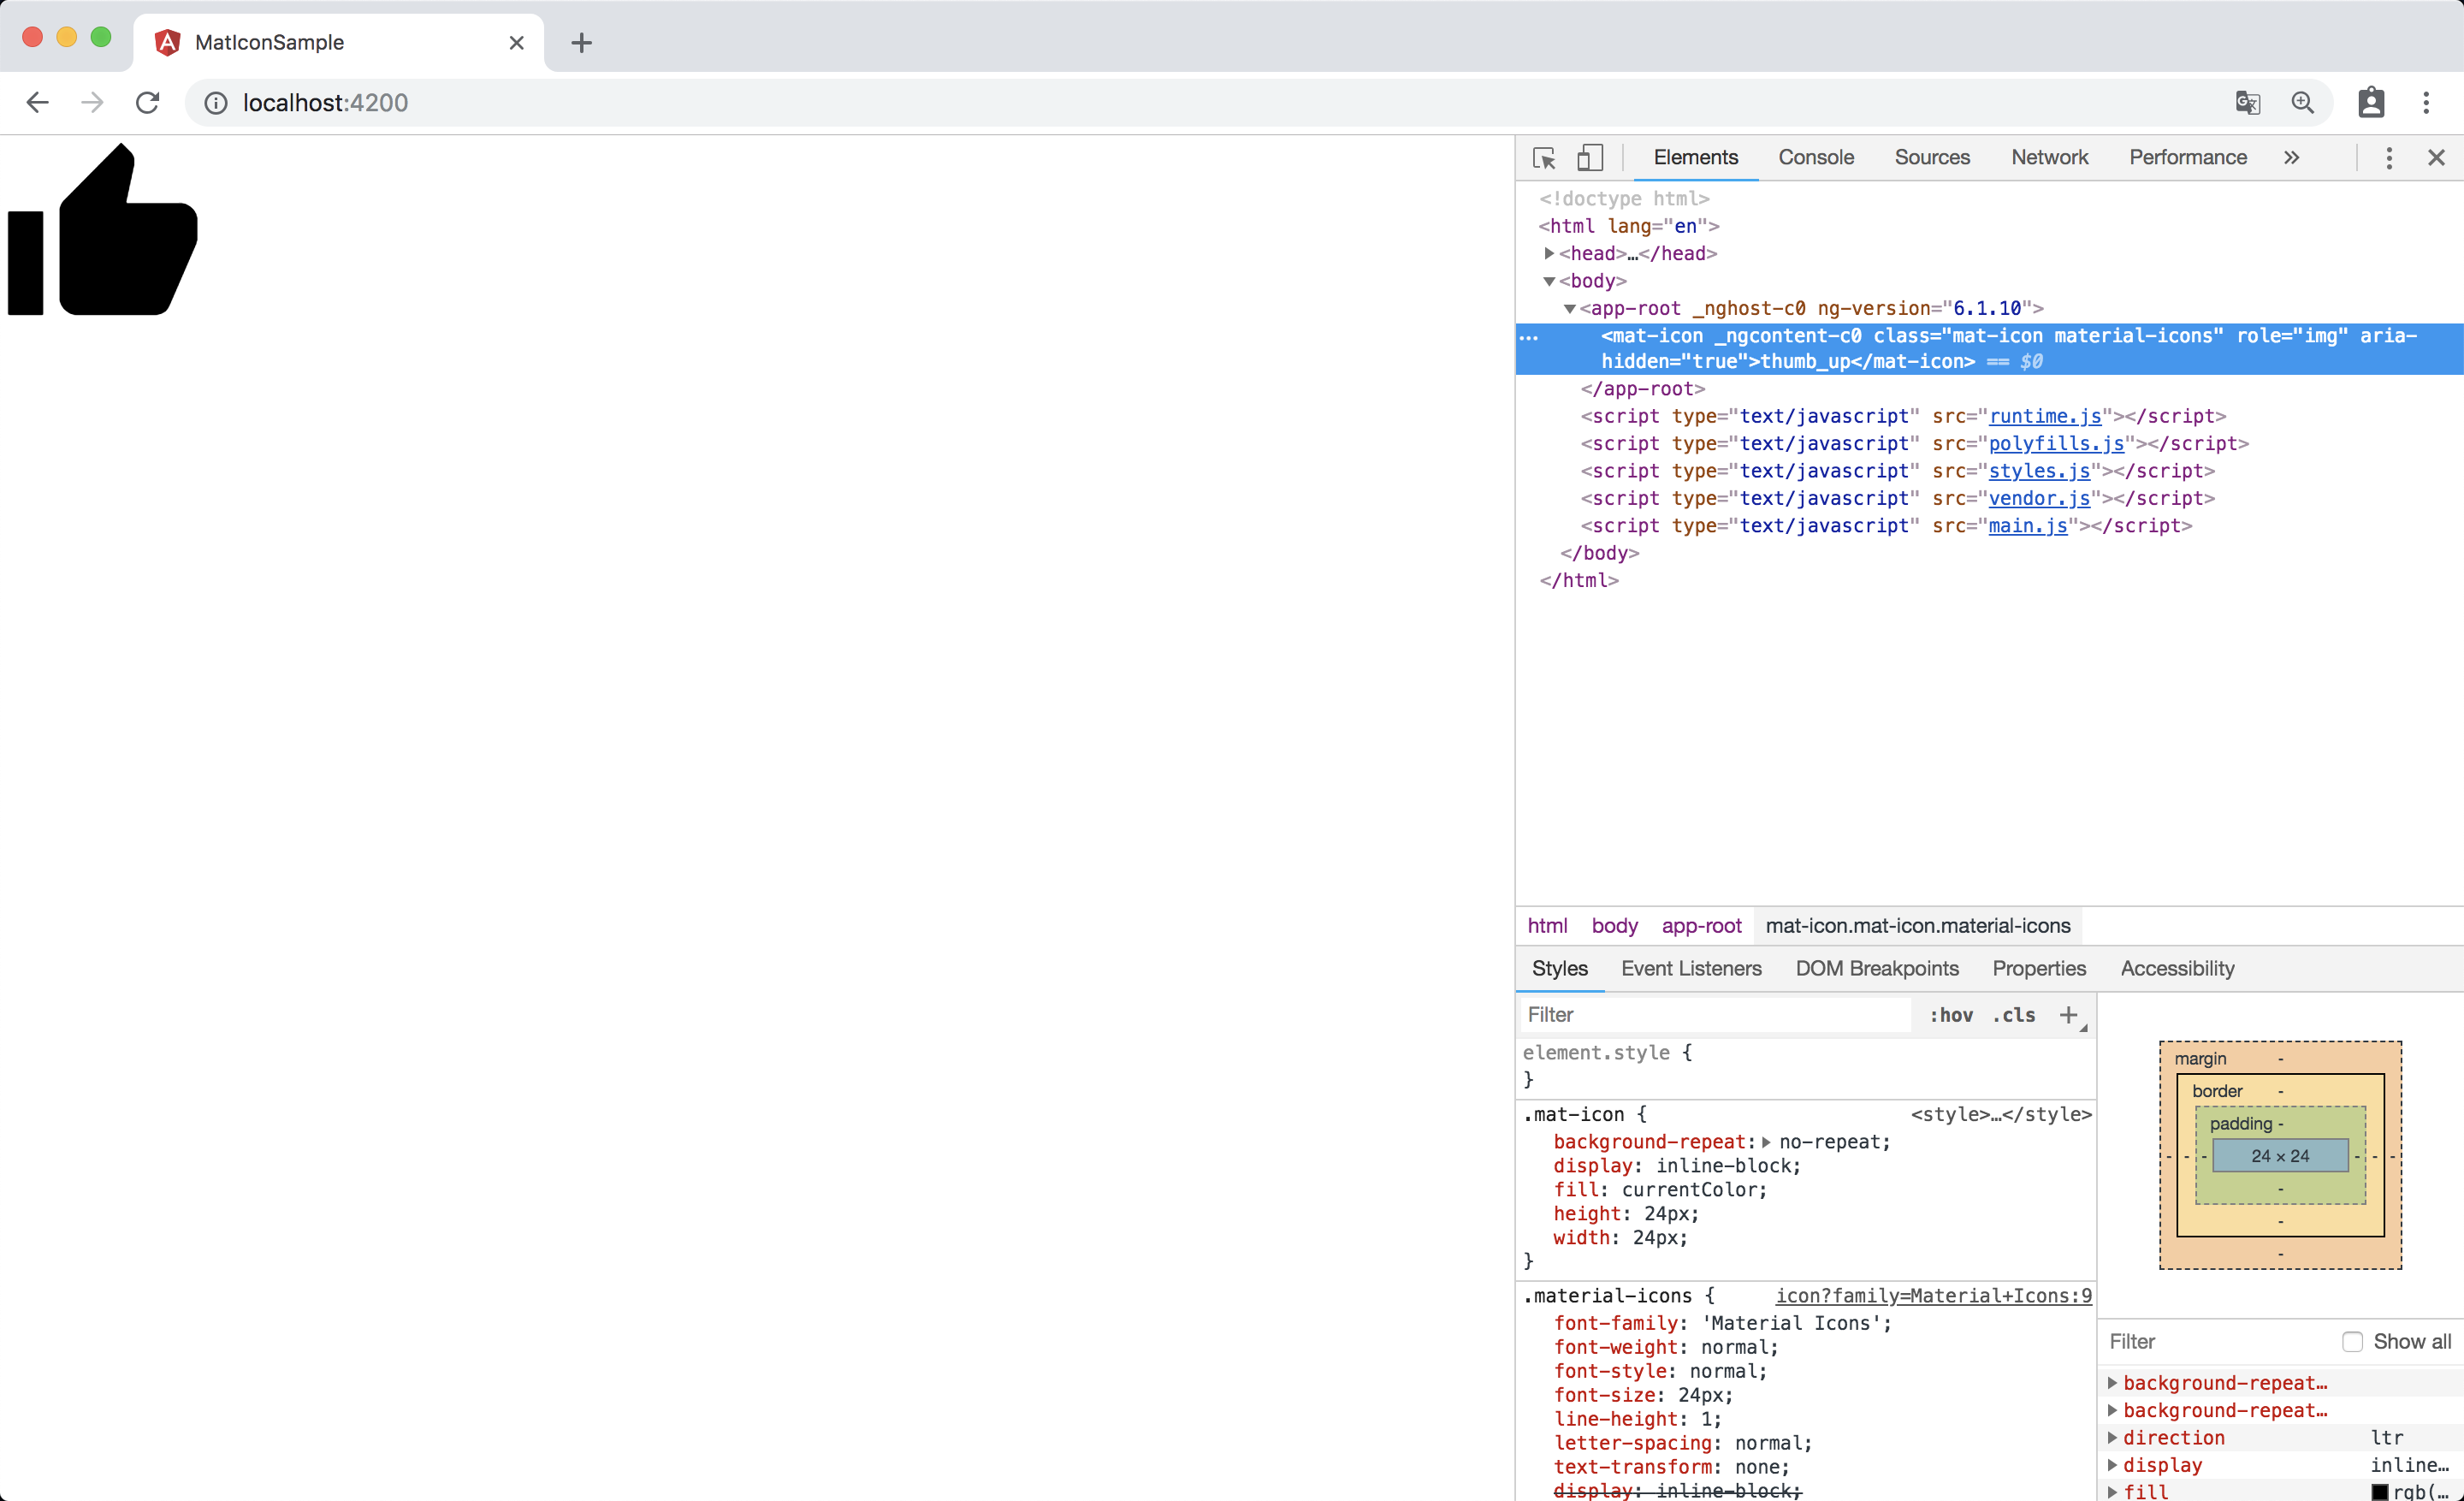The width and height of the screenshot is (2464, 1501).
Task: Open the Accessibility tab
Action: coord(2177,968)
